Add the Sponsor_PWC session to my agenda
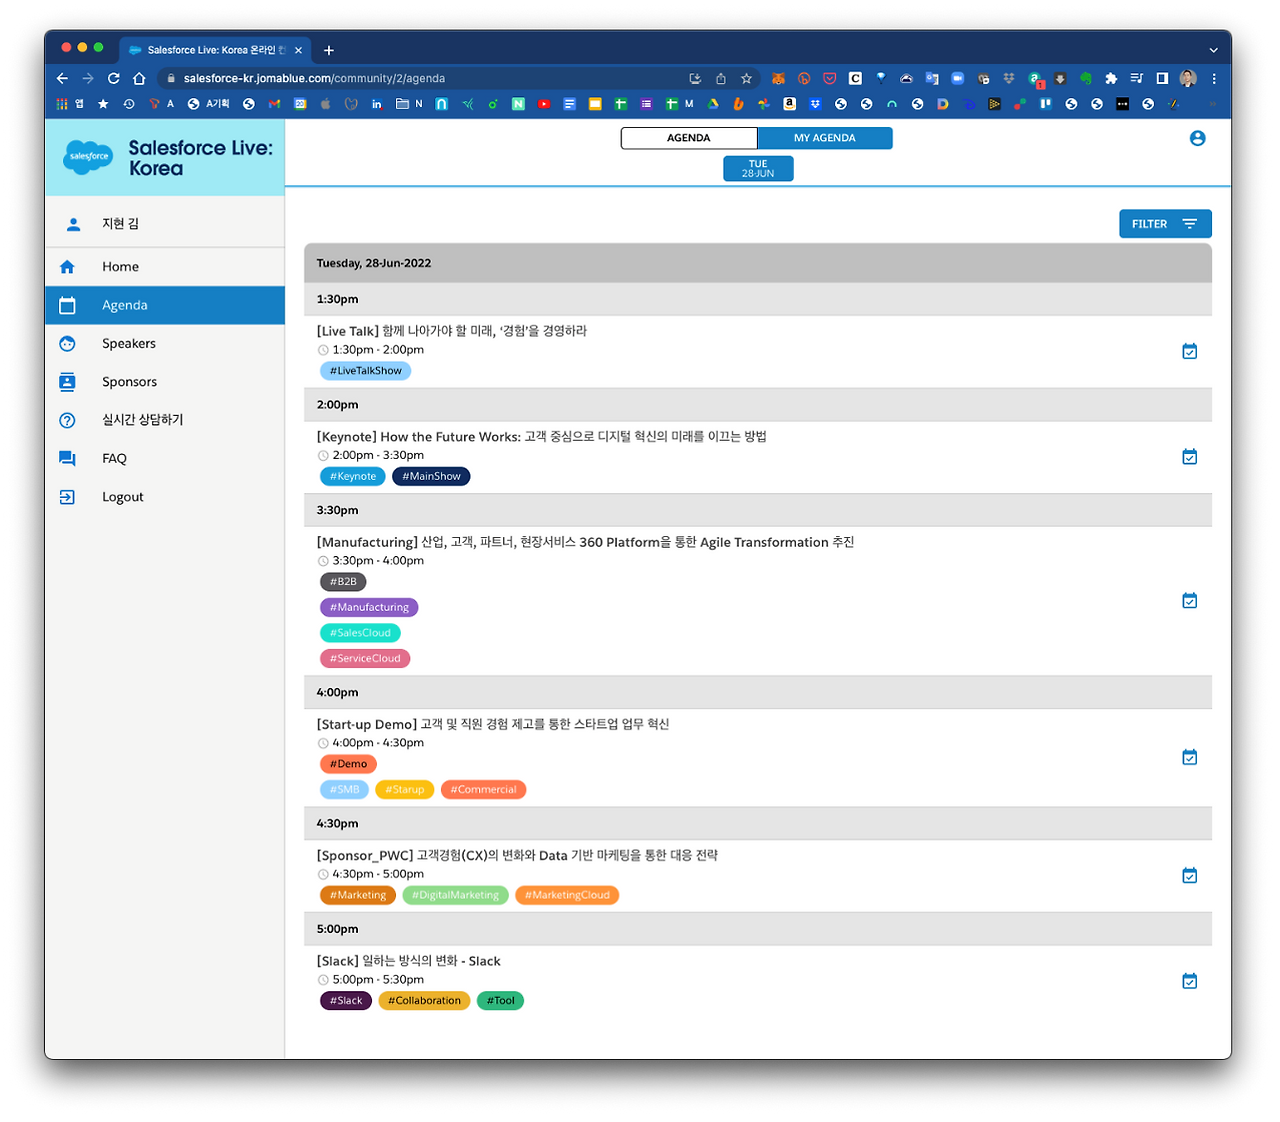This screenshot has width=1280, height=1122. pyautogui.click(x=1189, y=875)
